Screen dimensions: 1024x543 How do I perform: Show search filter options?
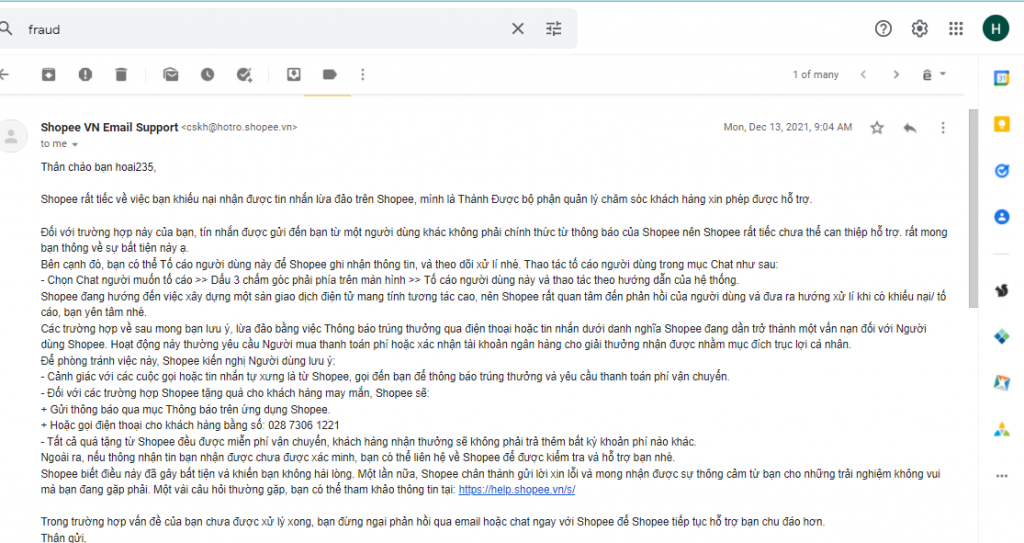click(554, 29)
